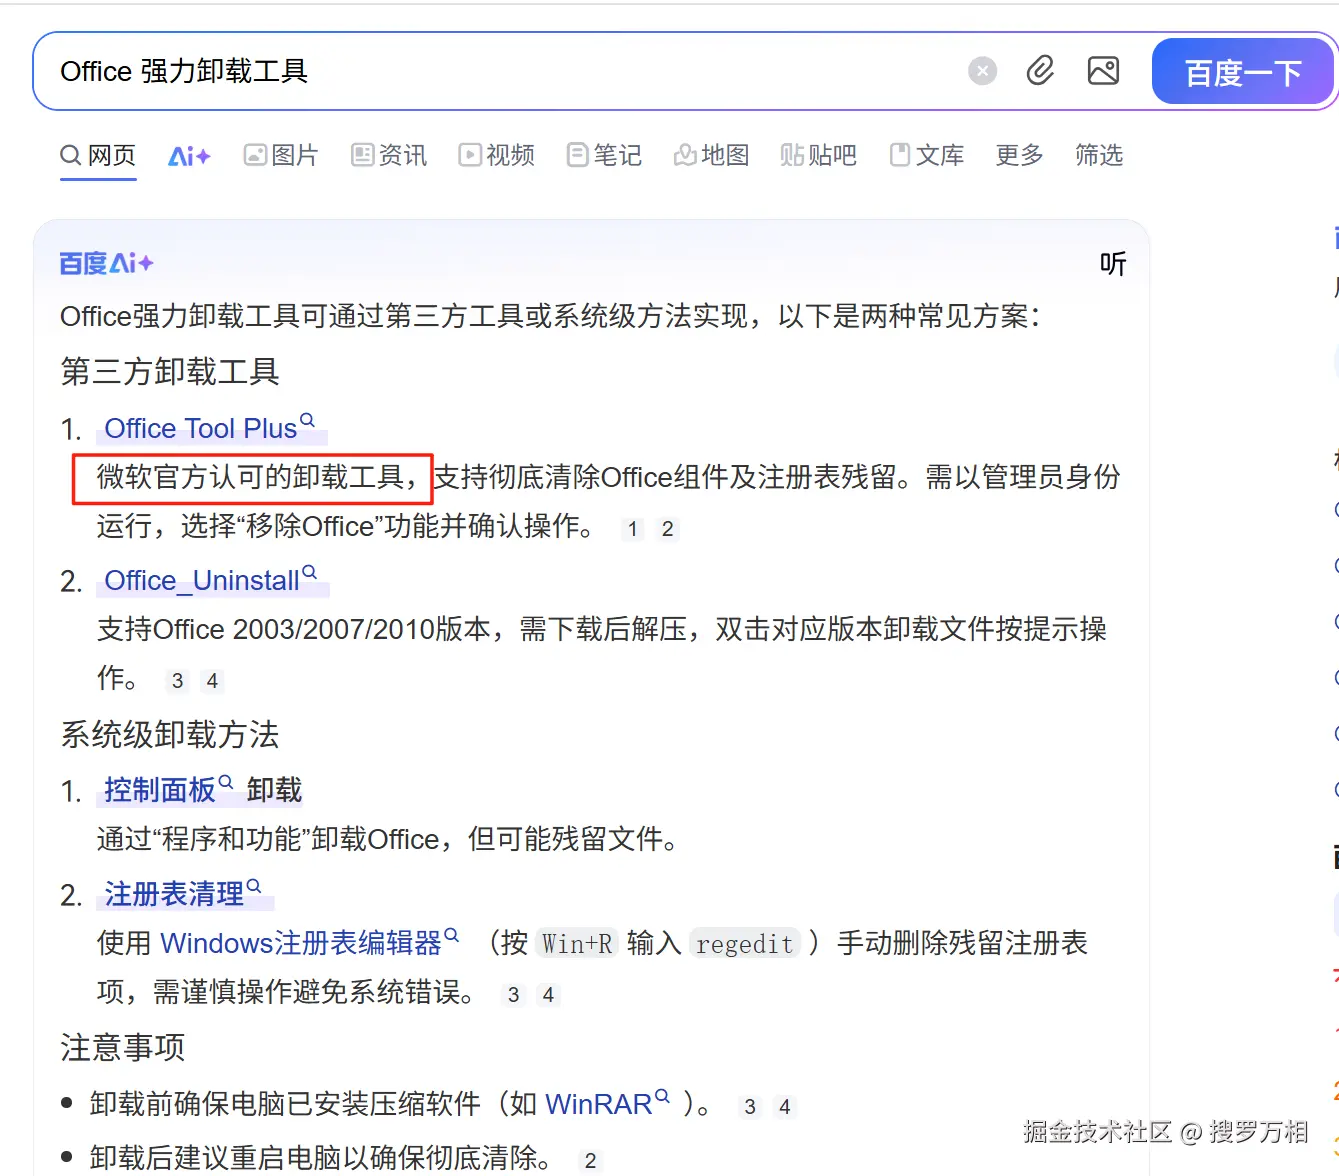Open the WinRAR link
1339x1176 pixels.
pos(599,1104)
